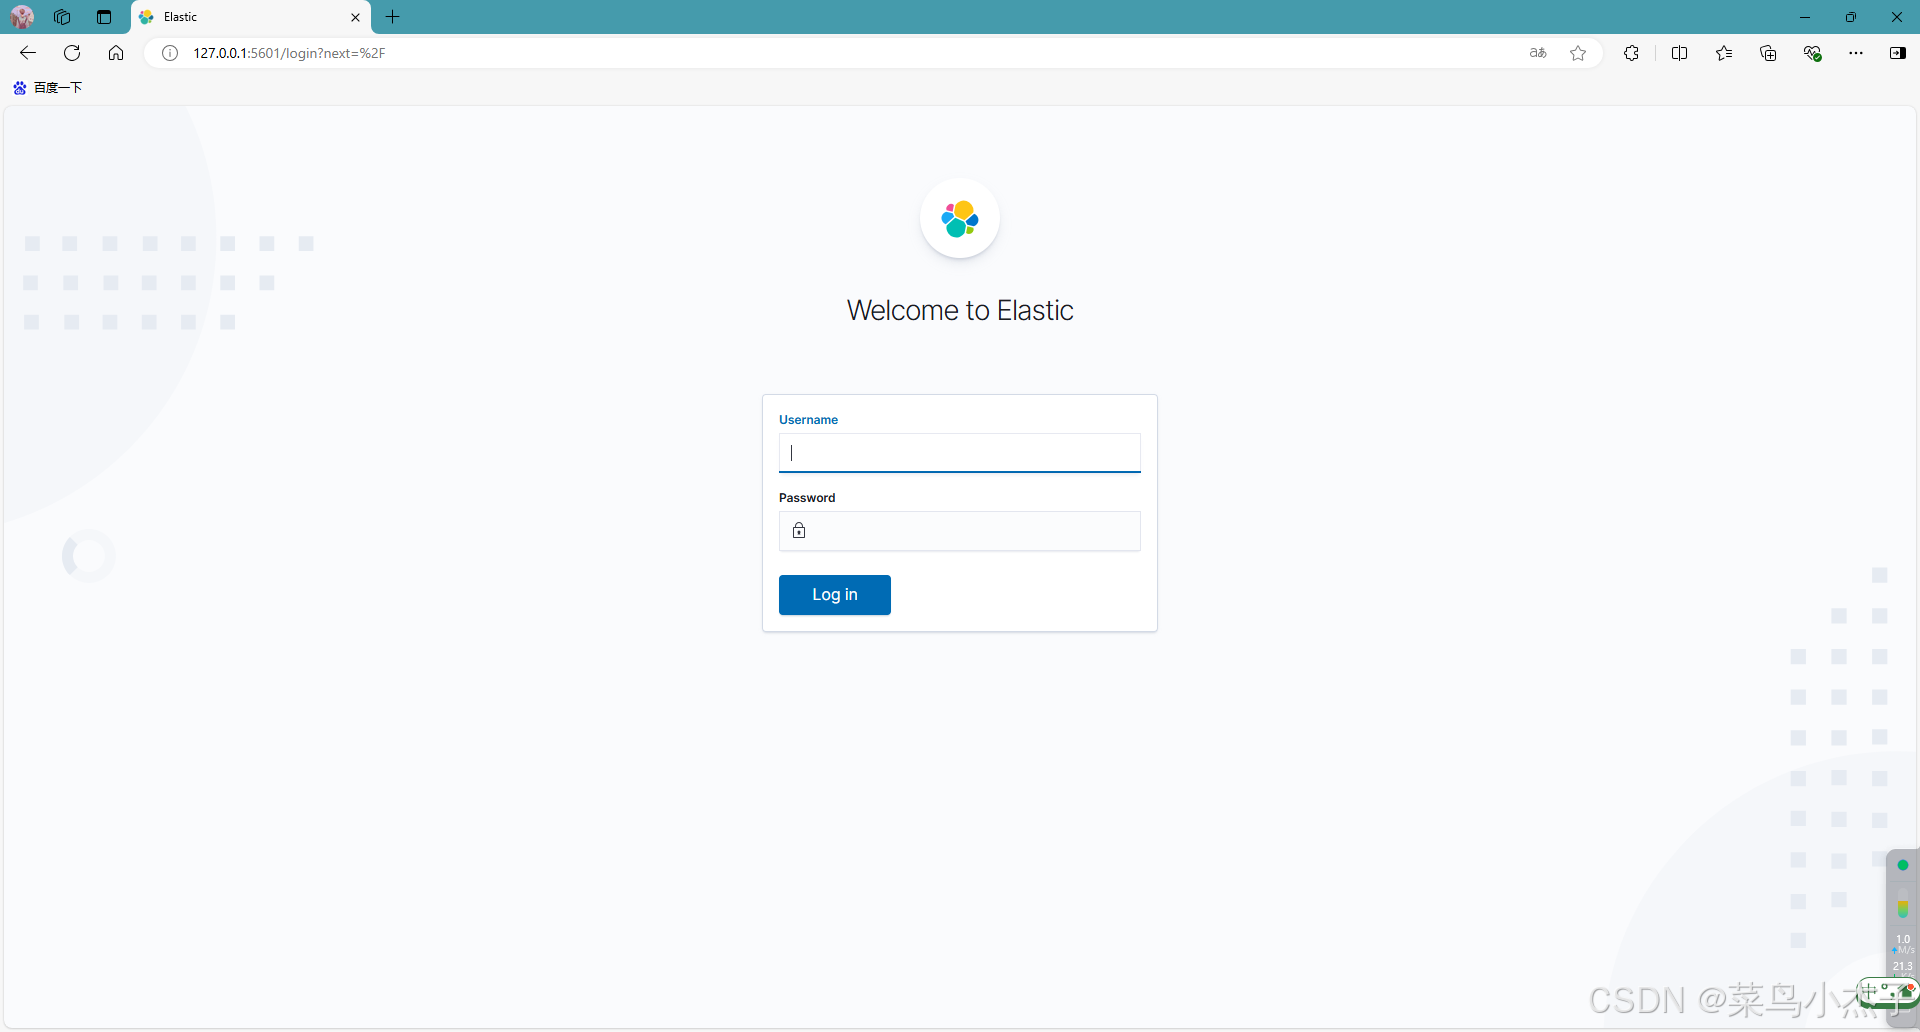1920x1032 pixels.
Task: Click the browser profile avatar
Action: tap(22, 17)
